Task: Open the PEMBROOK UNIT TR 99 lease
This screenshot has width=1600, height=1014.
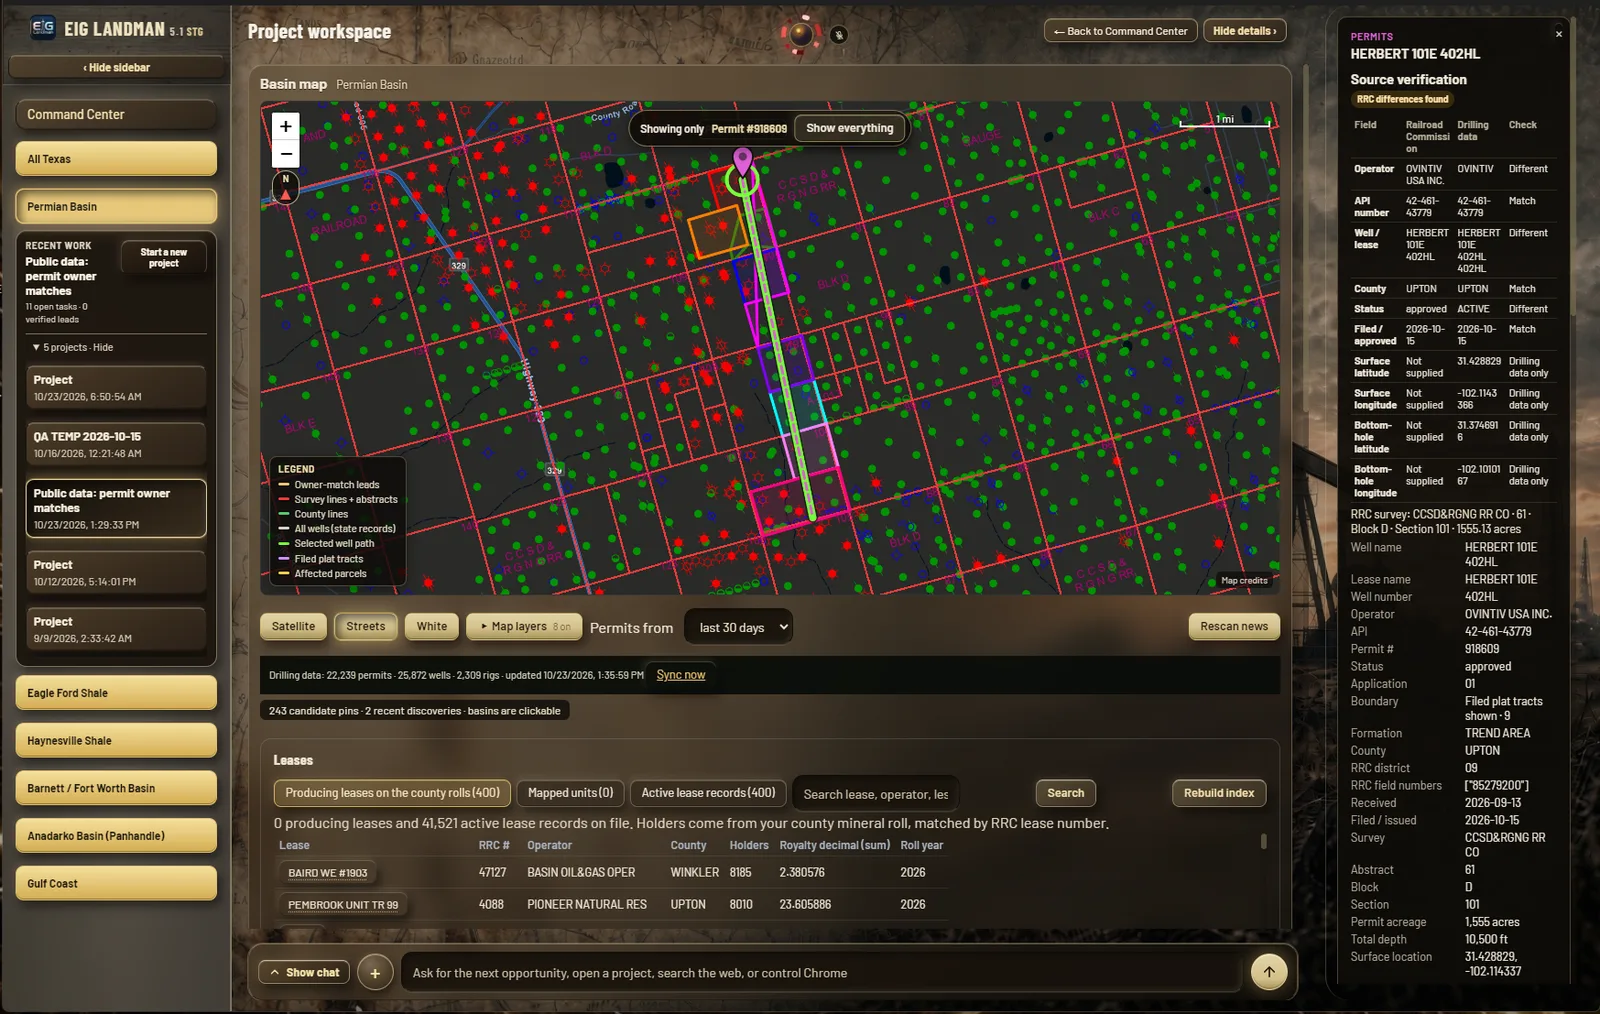Action: (343, 905)
